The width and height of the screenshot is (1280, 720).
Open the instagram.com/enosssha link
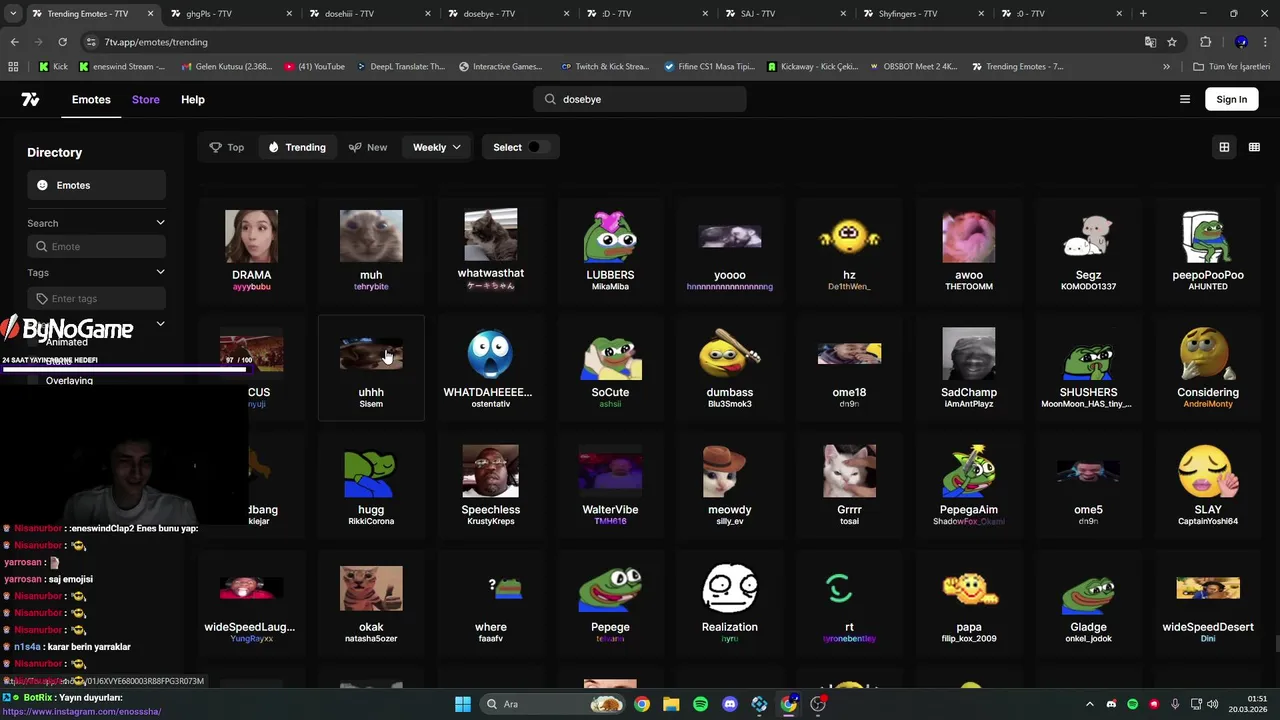[x=81, y=711]
